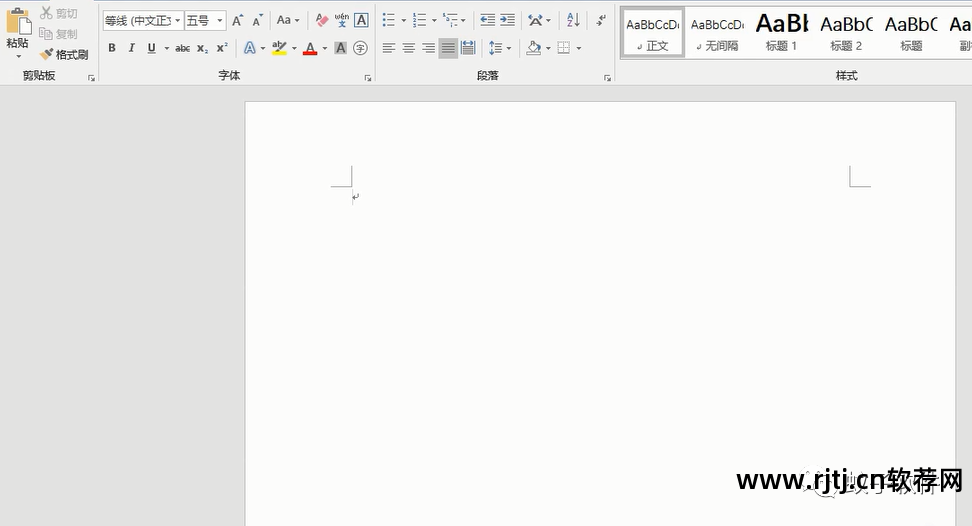Image resolution: width=972 pixels, height=526 pixels.
Task: Toggle Italic formatting
Action: point(131,48)
